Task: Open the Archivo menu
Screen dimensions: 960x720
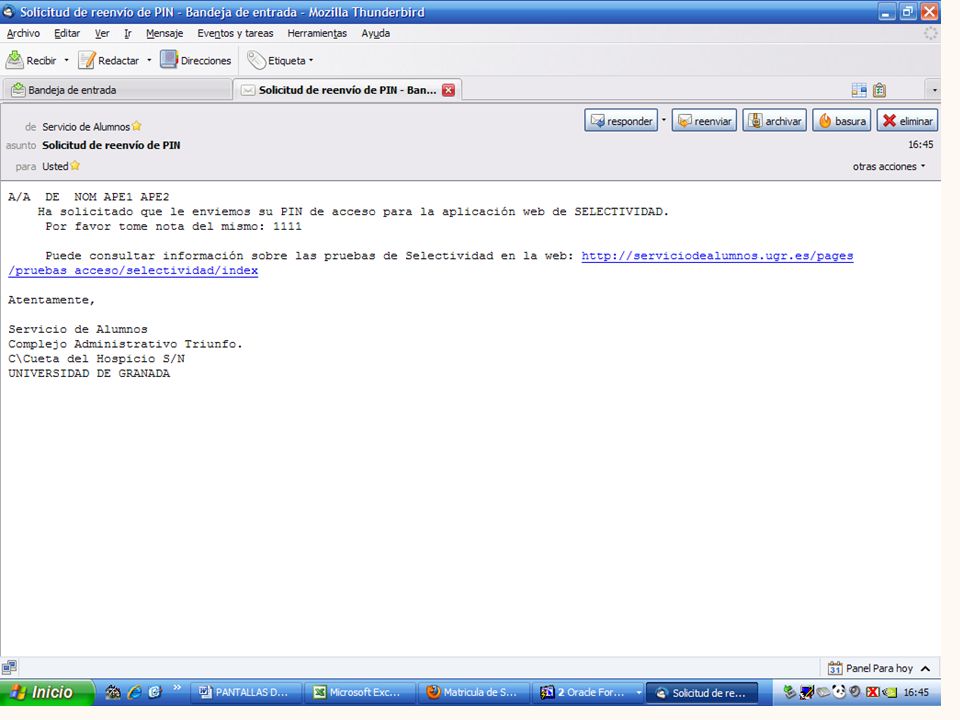Action: pyautogui.click(x=23, y=33)
